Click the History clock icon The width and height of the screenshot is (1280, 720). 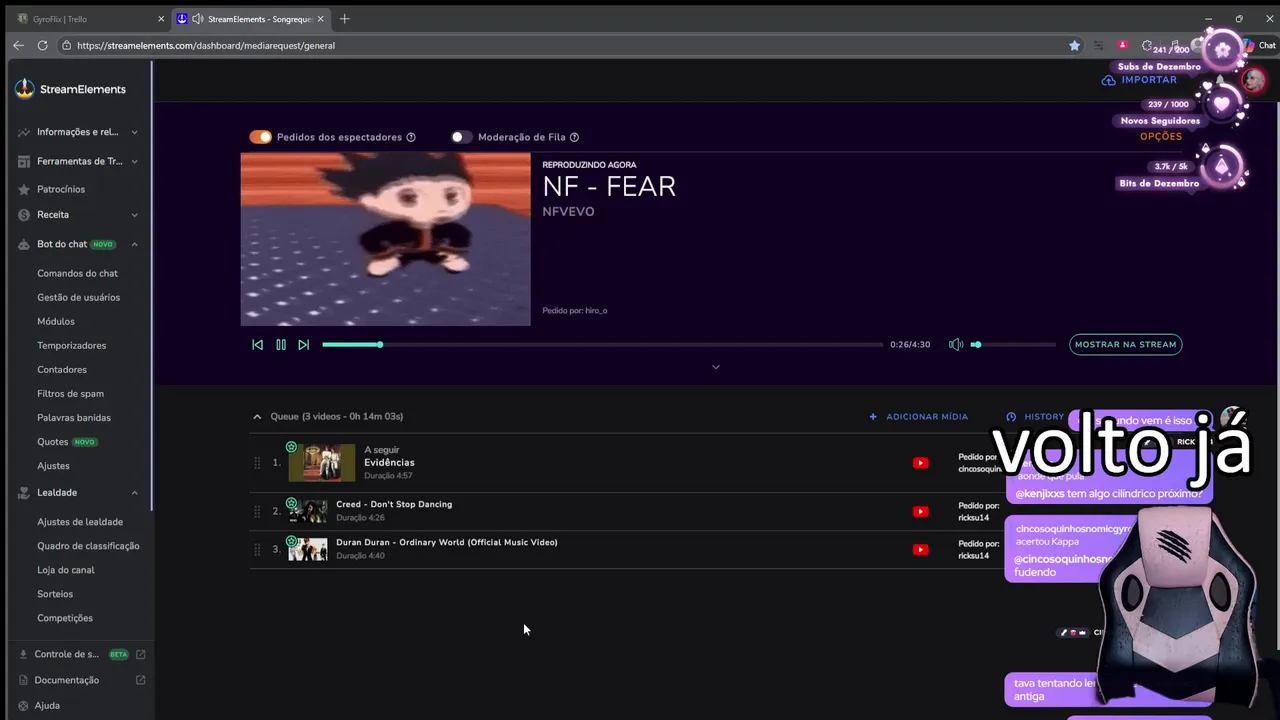(1011, 417)
